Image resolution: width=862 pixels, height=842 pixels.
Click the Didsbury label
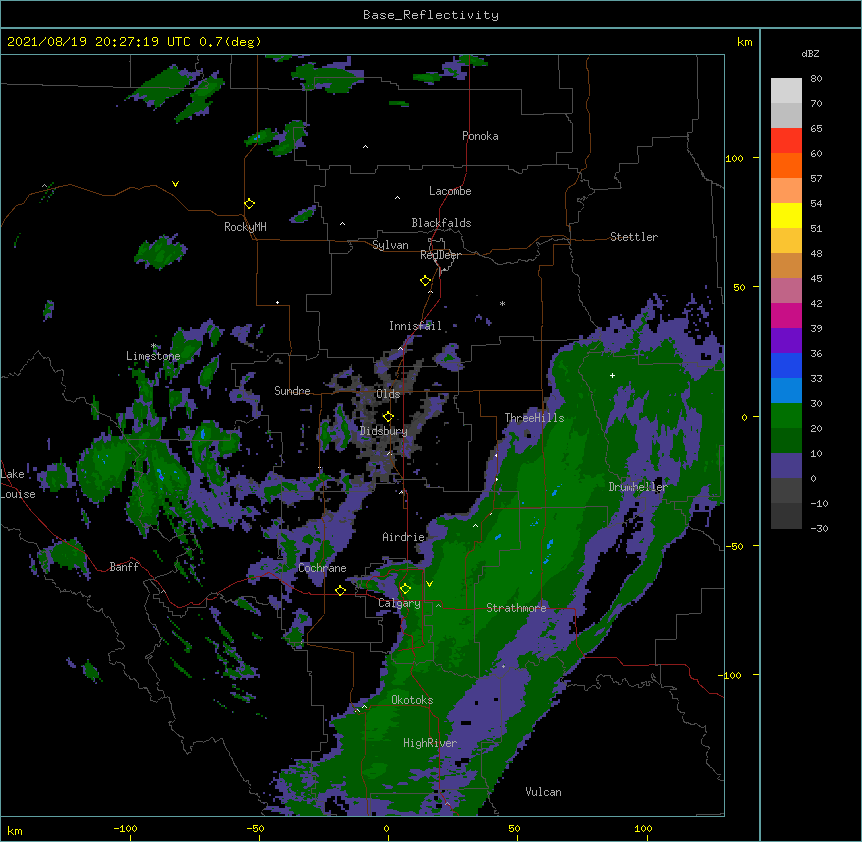[x=384, y=431]
